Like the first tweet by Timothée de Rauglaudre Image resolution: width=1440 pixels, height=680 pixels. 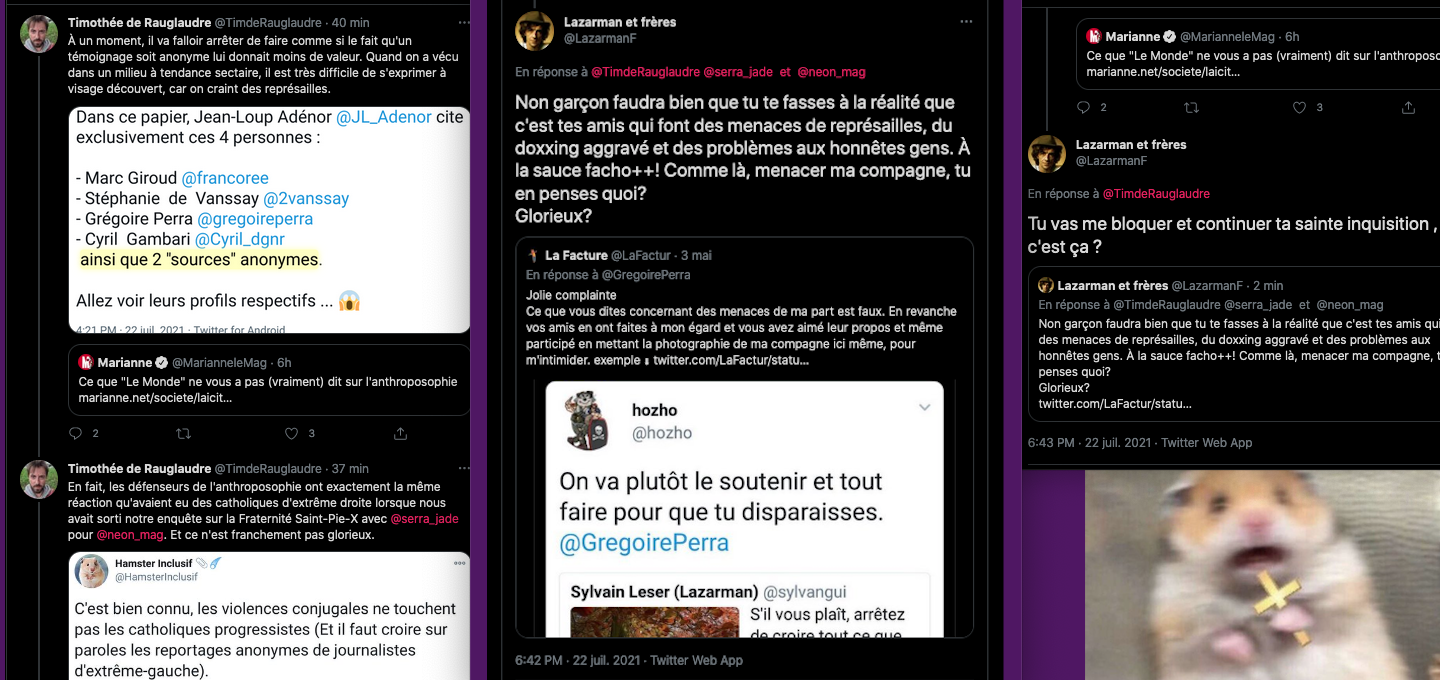tap(291, 433)
